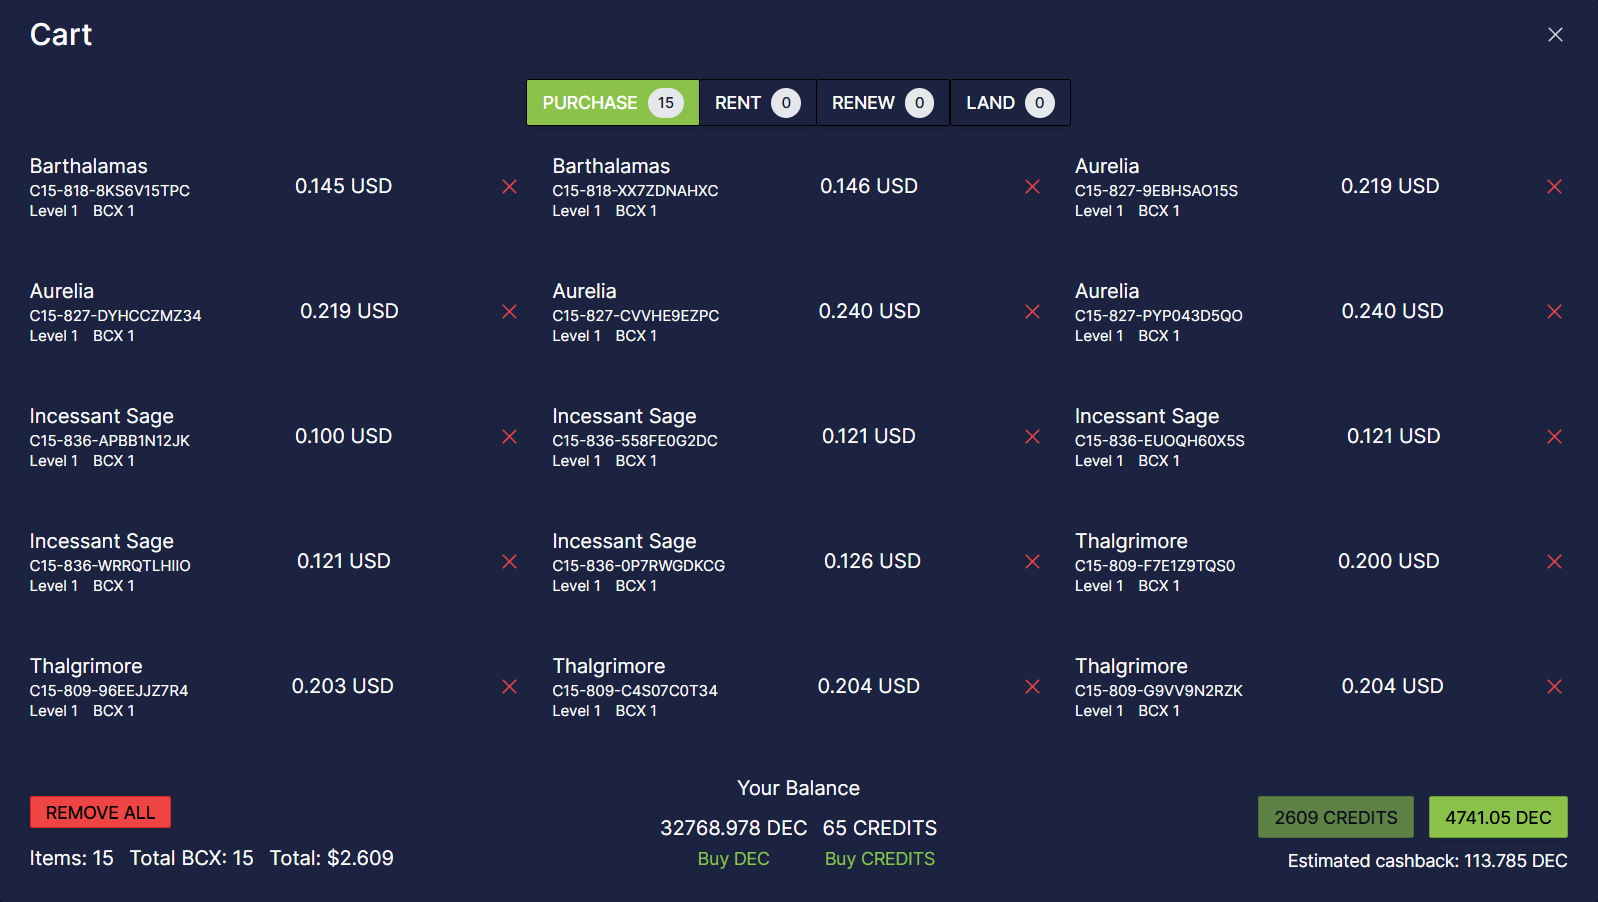Remove Thalgrimore 0.200 USD from cart
The image size is (1598, 902).
(x=1554, y=562)
